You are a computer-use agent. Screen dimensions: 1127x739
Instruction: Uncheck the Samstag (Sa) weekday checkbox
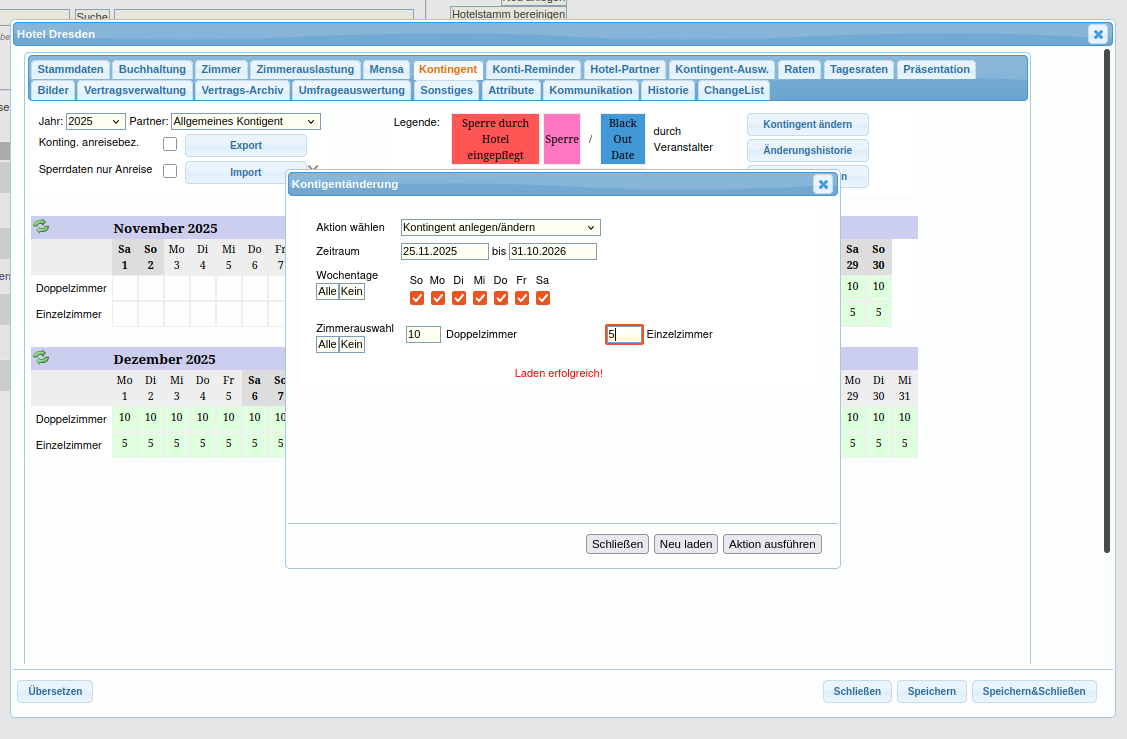(543, 298)
